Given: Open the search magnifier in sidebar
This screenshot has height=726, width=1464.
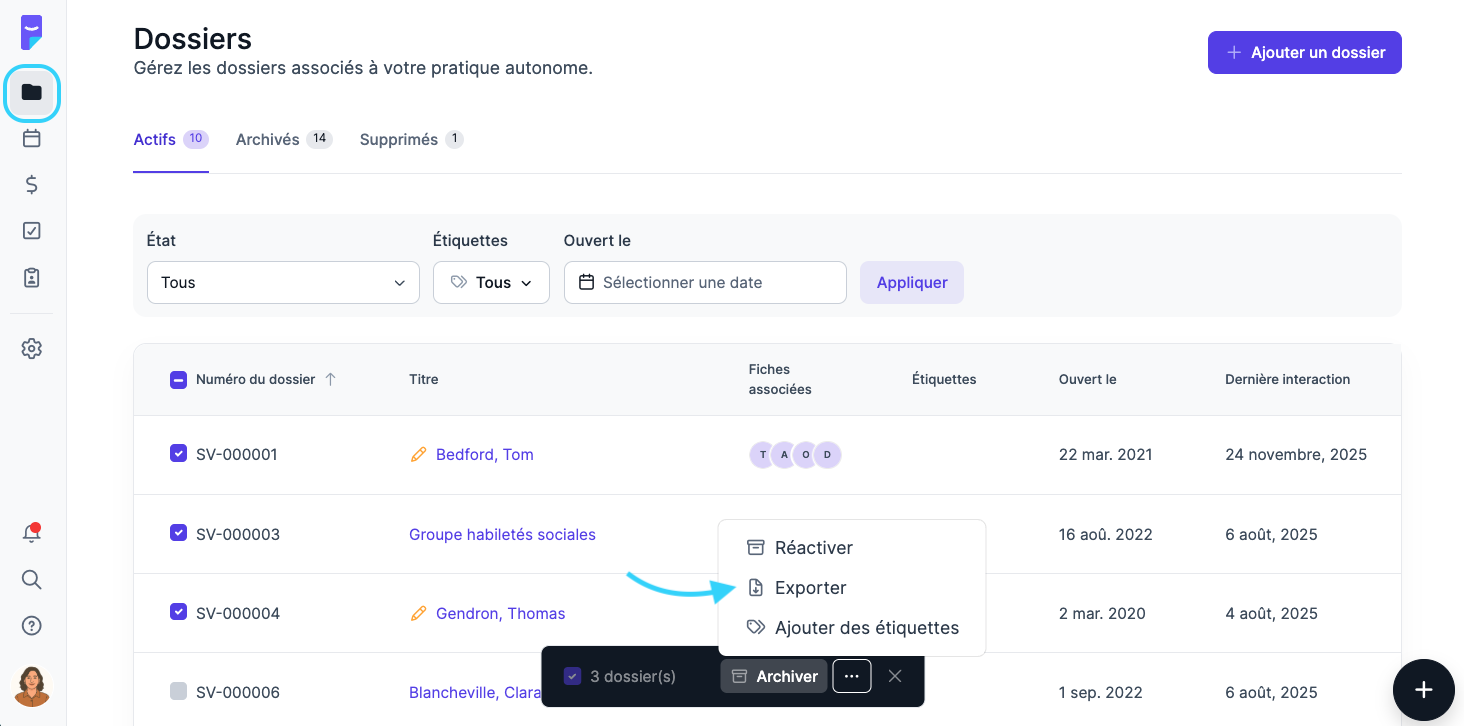Looking at the screenshot, I should coord(32,580).
